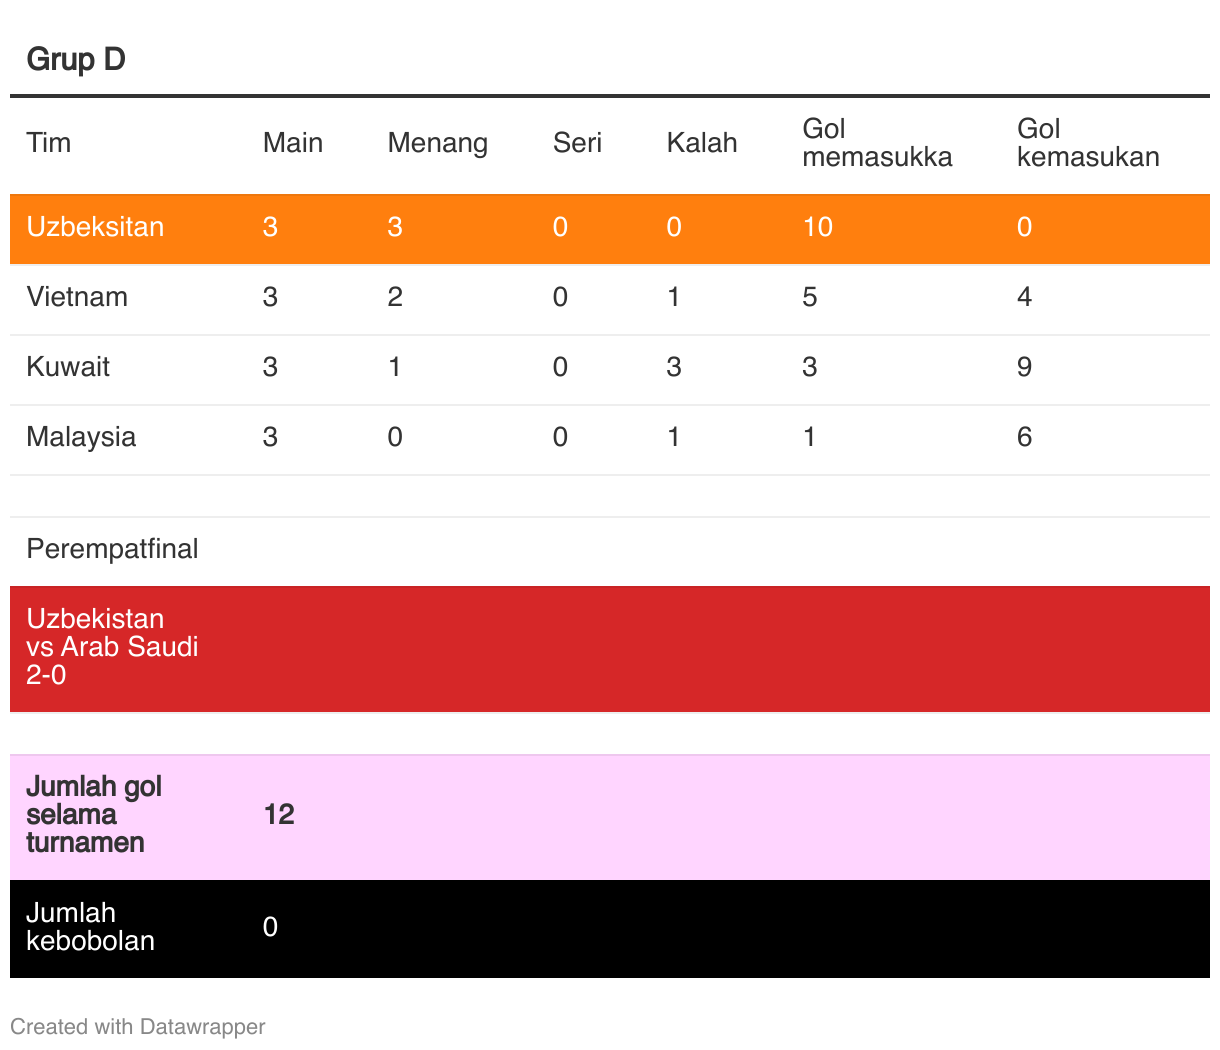Select the Kuwait team name
The image size is (1220, 1050).
68,367
